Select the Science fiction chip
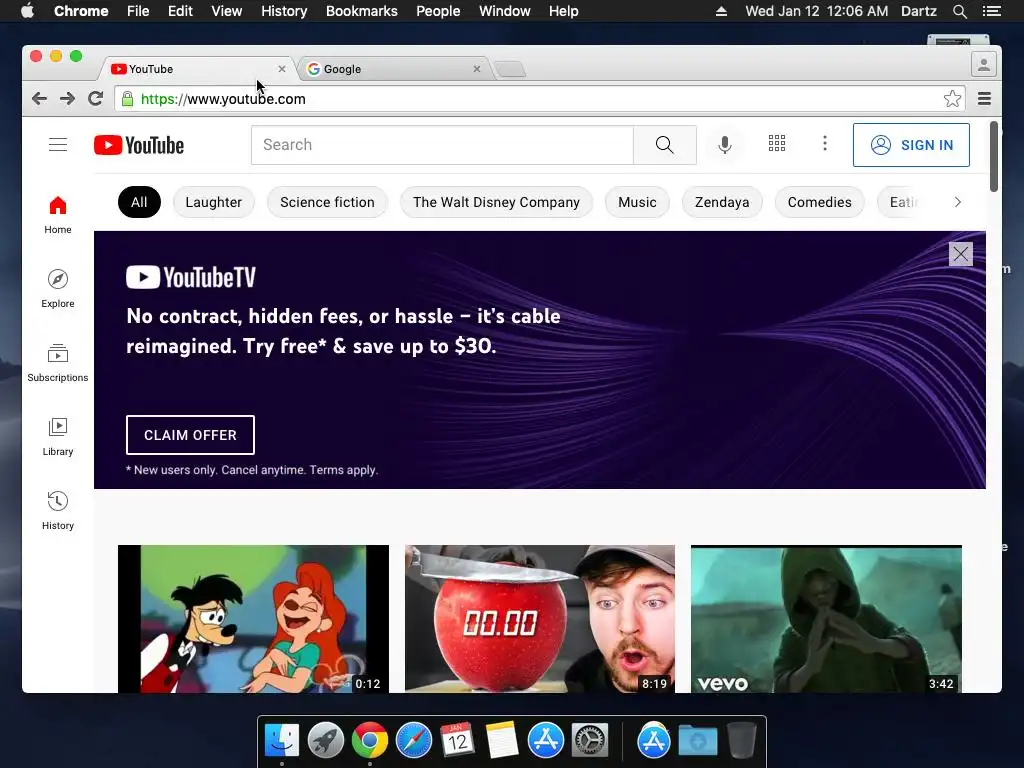The image size is (1024, 768). 327,202
